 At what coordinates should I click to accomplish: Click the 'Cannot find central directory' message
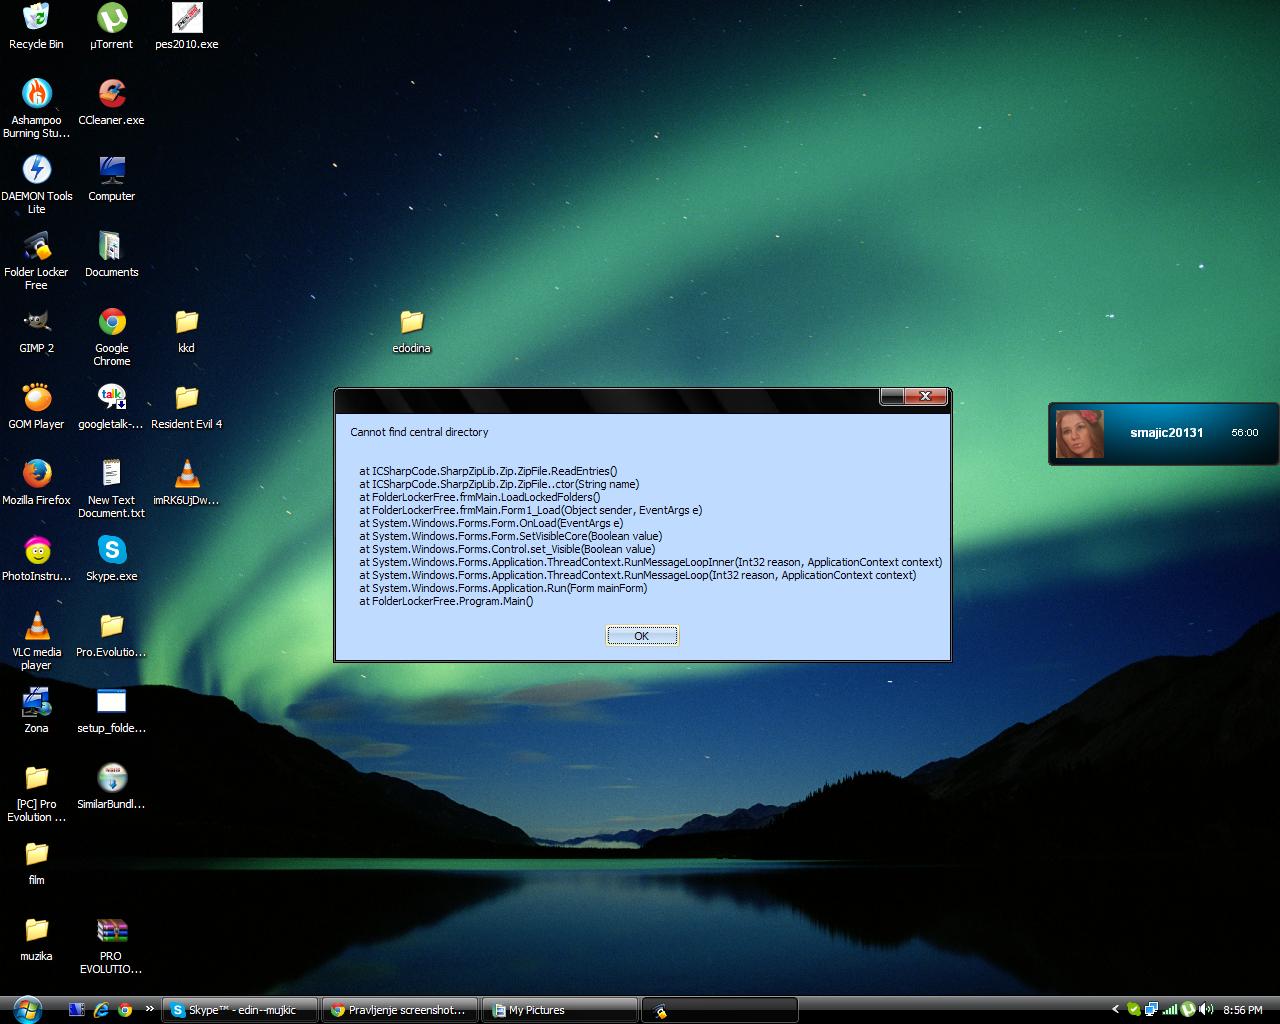[419, 432]
